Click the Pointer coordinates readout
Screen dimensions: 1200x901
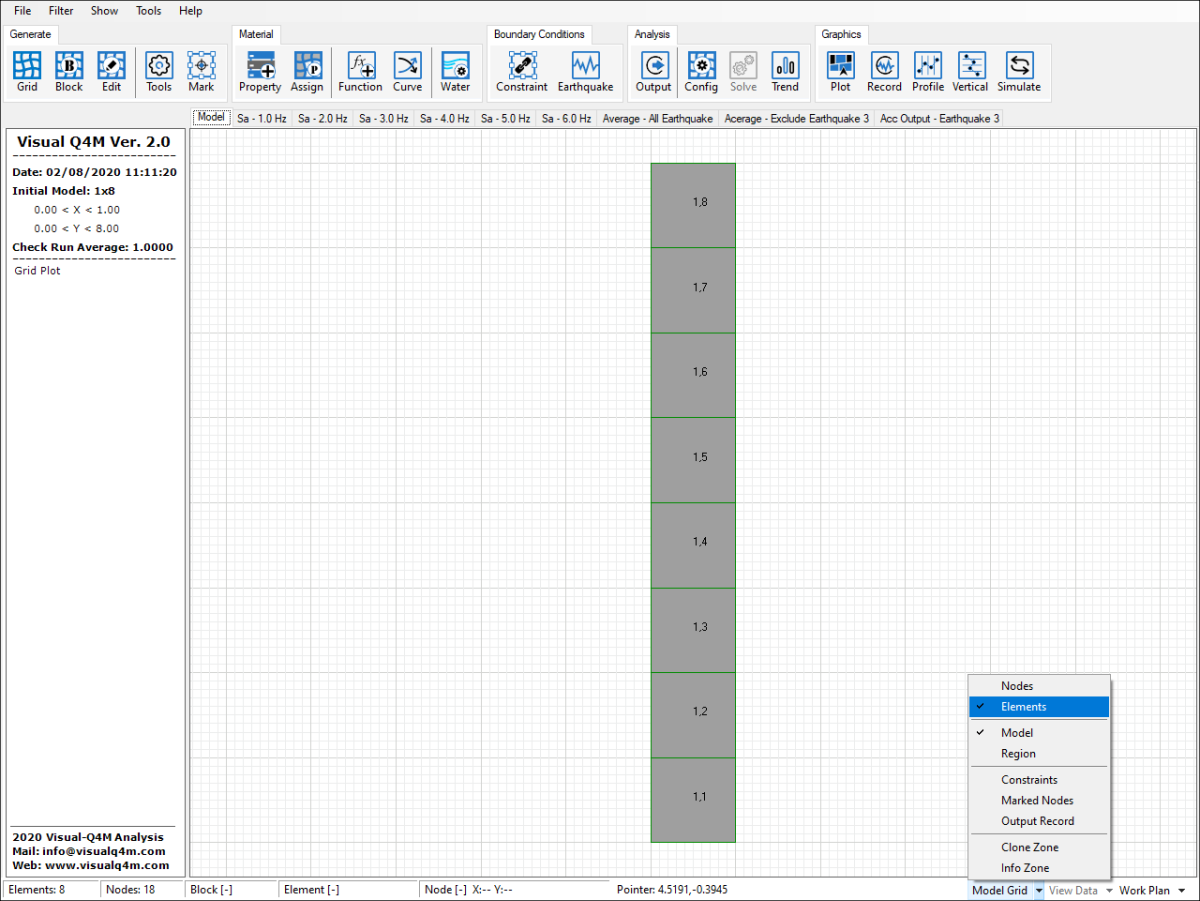pyautogui.click(x=672, y=890)
